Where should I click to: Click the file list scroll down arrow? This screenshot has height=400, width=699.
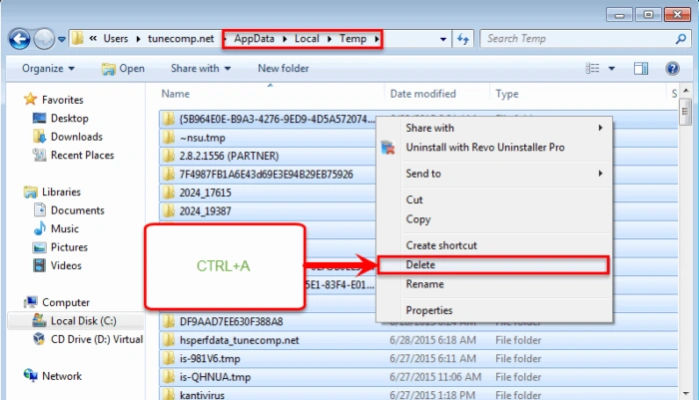[x=686, y=393]
